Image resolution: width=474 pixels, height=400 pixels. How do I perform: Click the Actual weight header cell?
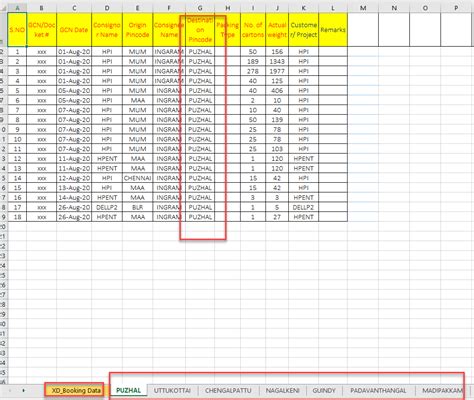277,30
